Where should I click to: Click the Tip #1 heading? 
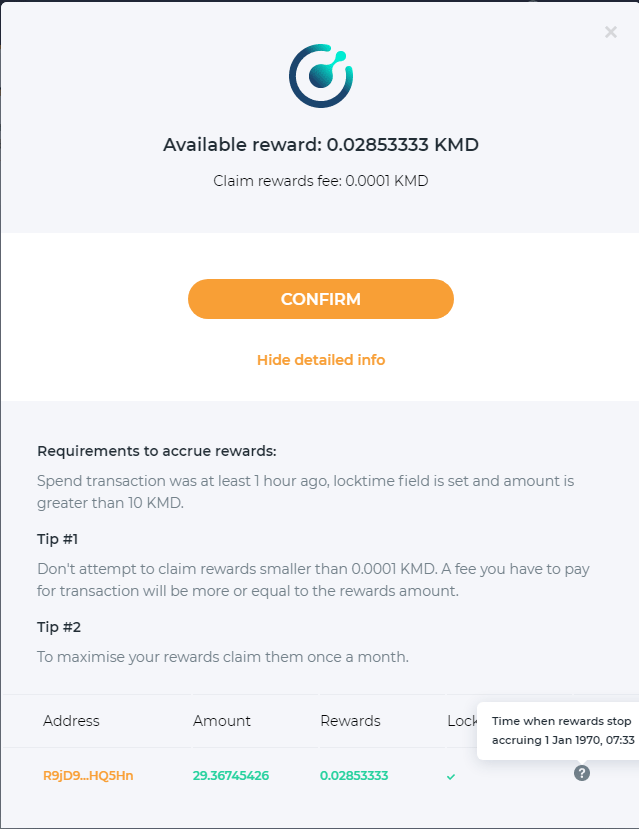pyautogui.click(x=58, y=539)
